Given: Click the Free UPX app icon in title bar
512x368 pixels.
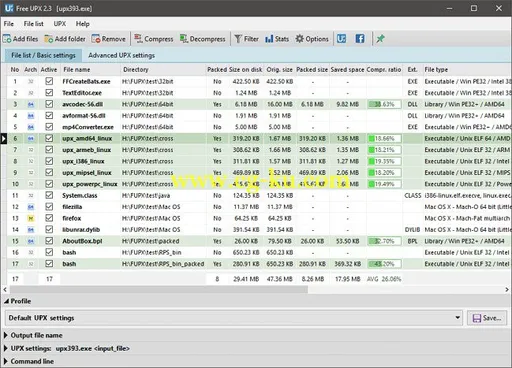Looking at the screenshot, I should 9,8.
